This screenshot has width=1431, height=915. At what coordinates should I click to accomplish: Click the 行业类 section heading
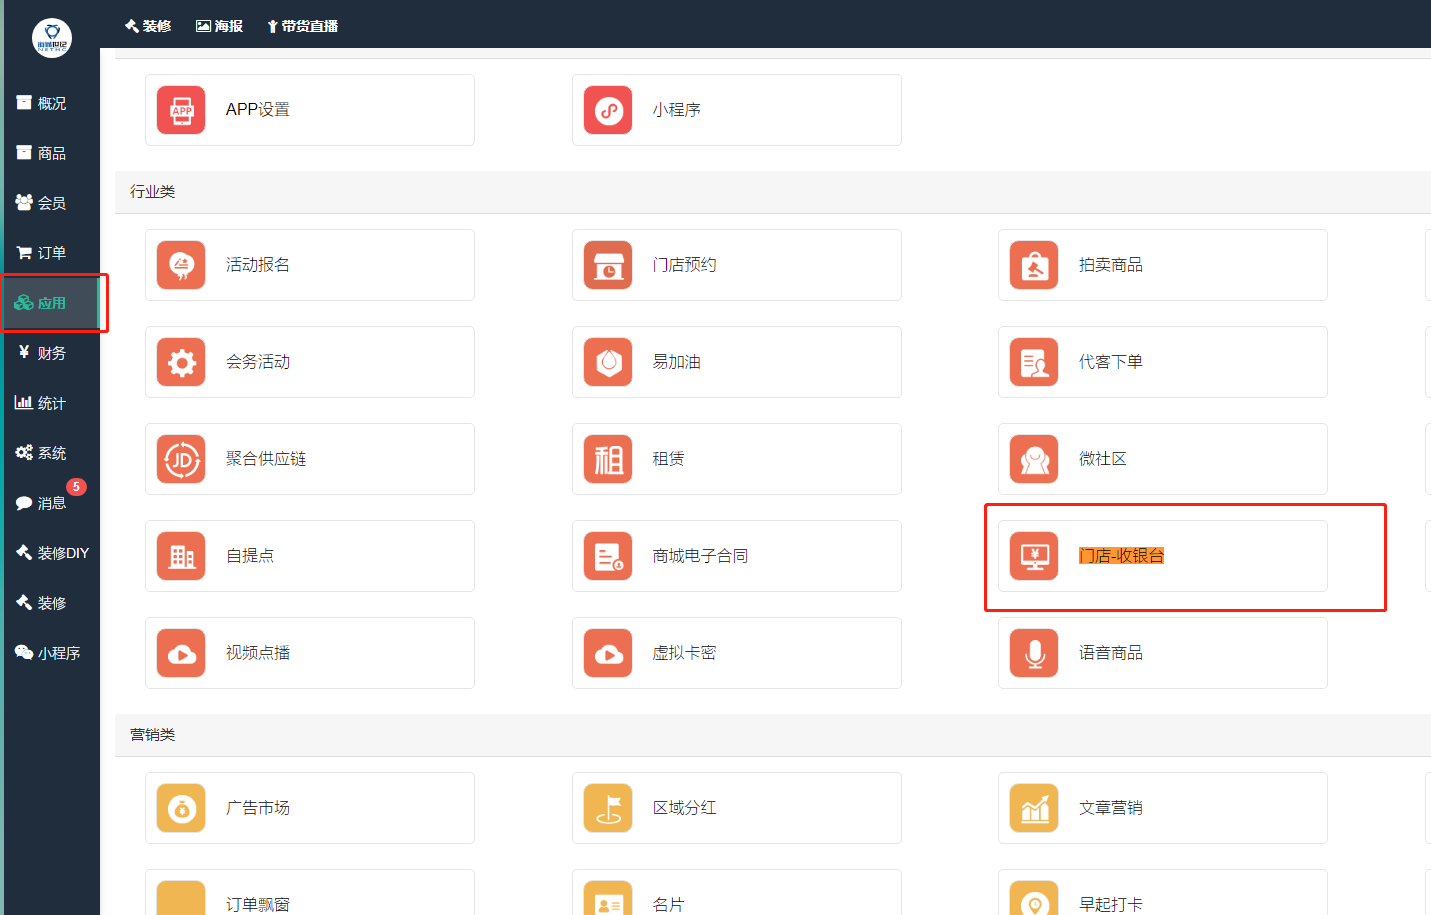pyautogui.click(x=153, y=192)
